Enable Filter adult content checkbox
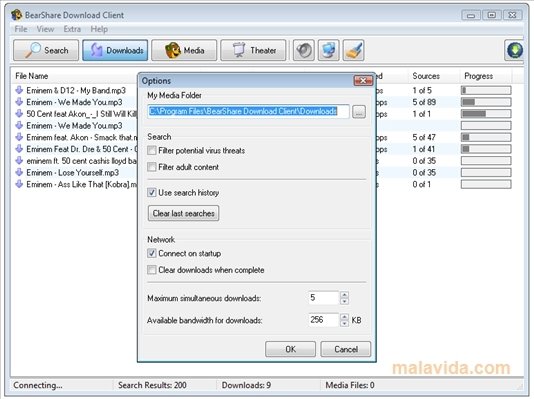 152,167
